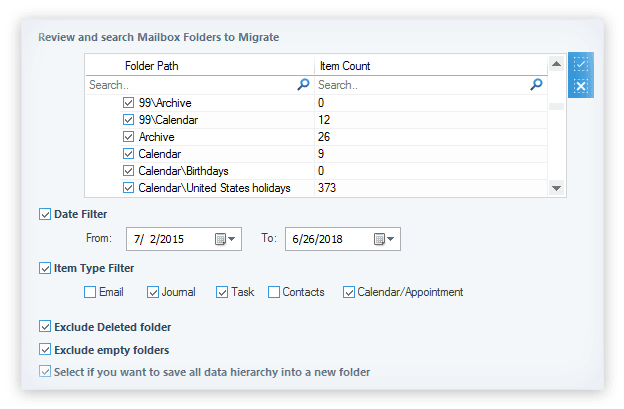
Task: Expand the To date dropdown arrow
Action: pyautogui.click(x=393, y=239)
